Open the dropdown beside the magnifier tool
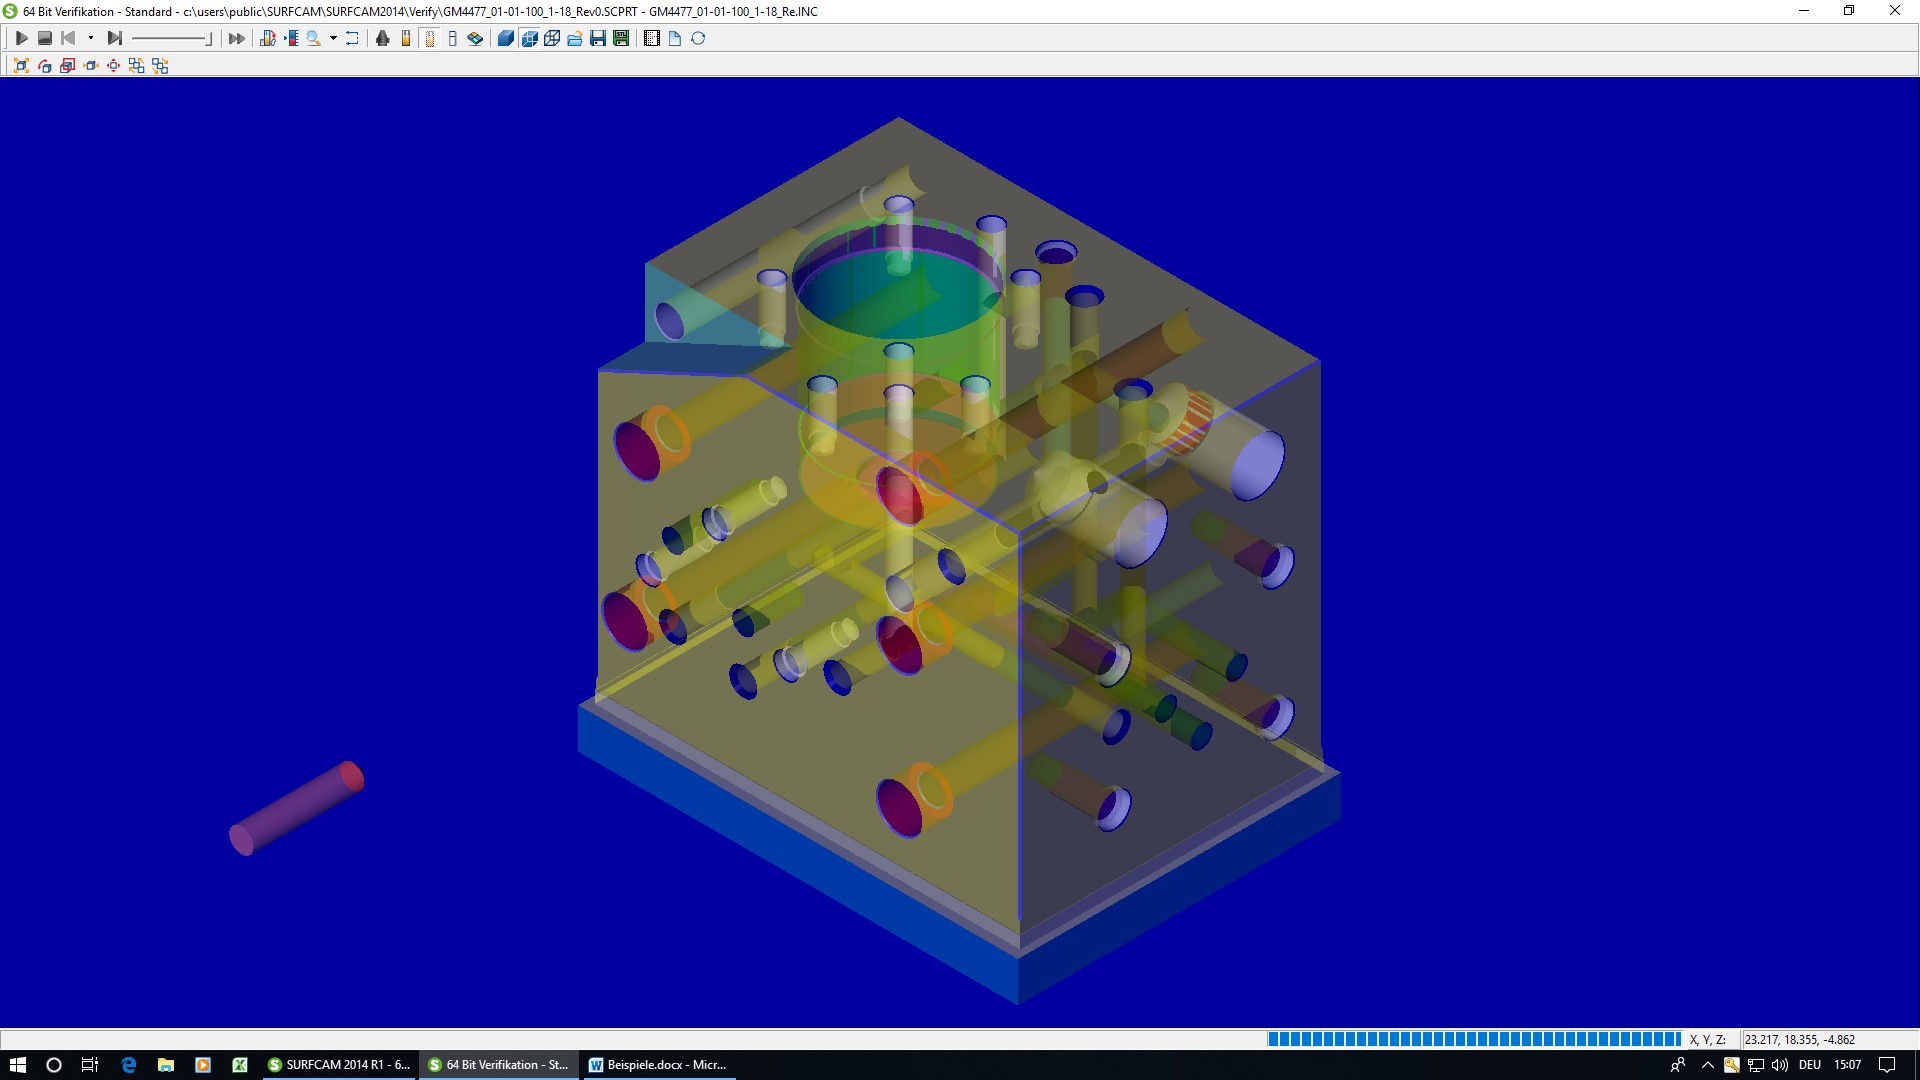 pos(333,38)
